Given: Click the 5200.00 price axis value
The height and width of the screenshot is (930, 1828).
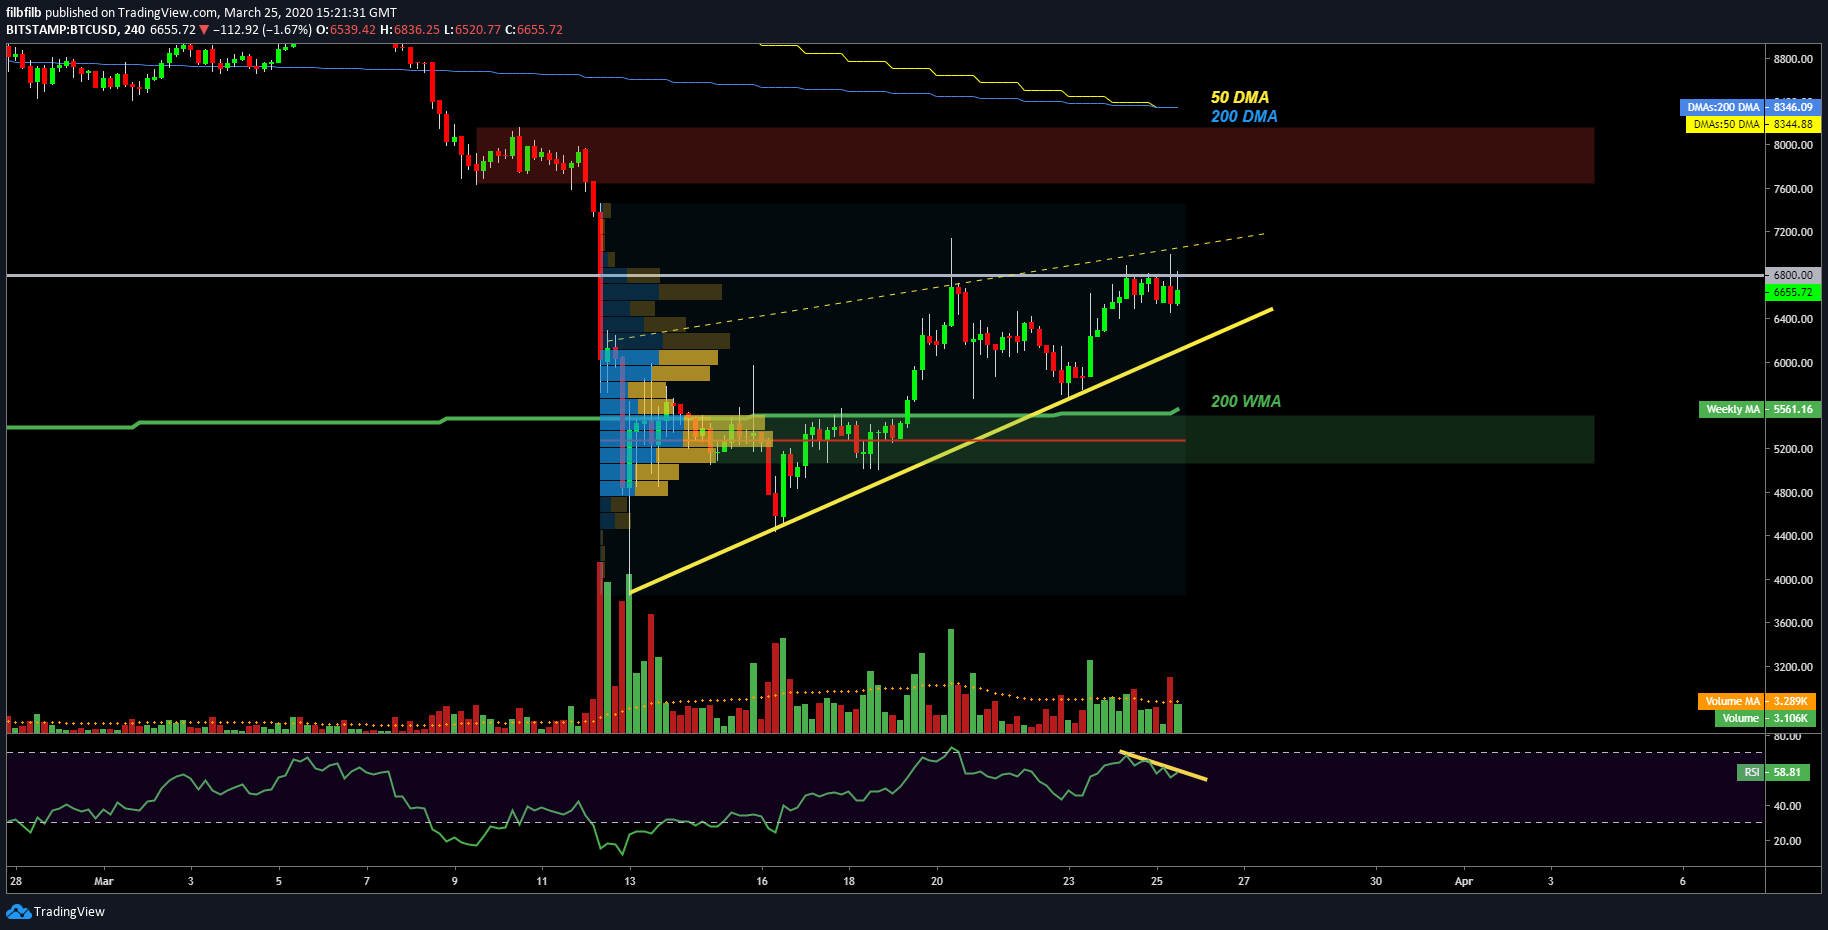Looking at the screenshot, I should pos(1793,449).
